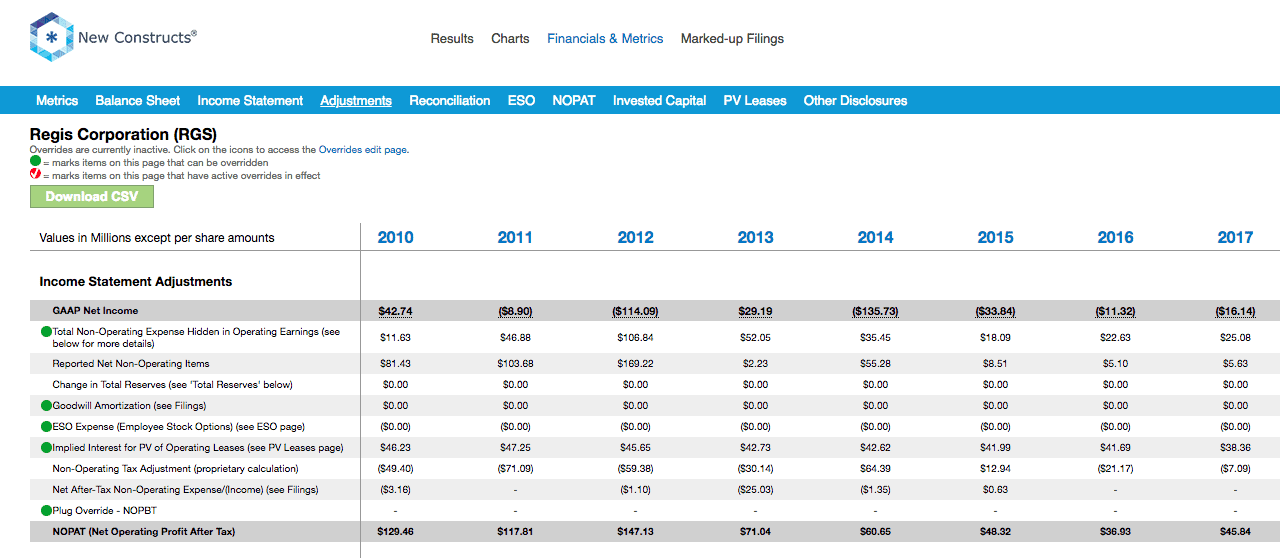Click the 2011 column header

coord(516,238)
